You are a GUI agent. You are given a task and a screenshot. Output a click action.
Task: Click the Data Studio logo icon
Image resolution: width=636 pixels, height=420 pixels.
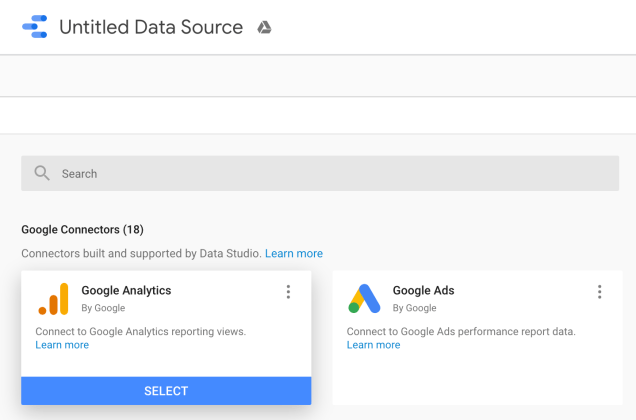click(x=34, y=27)
